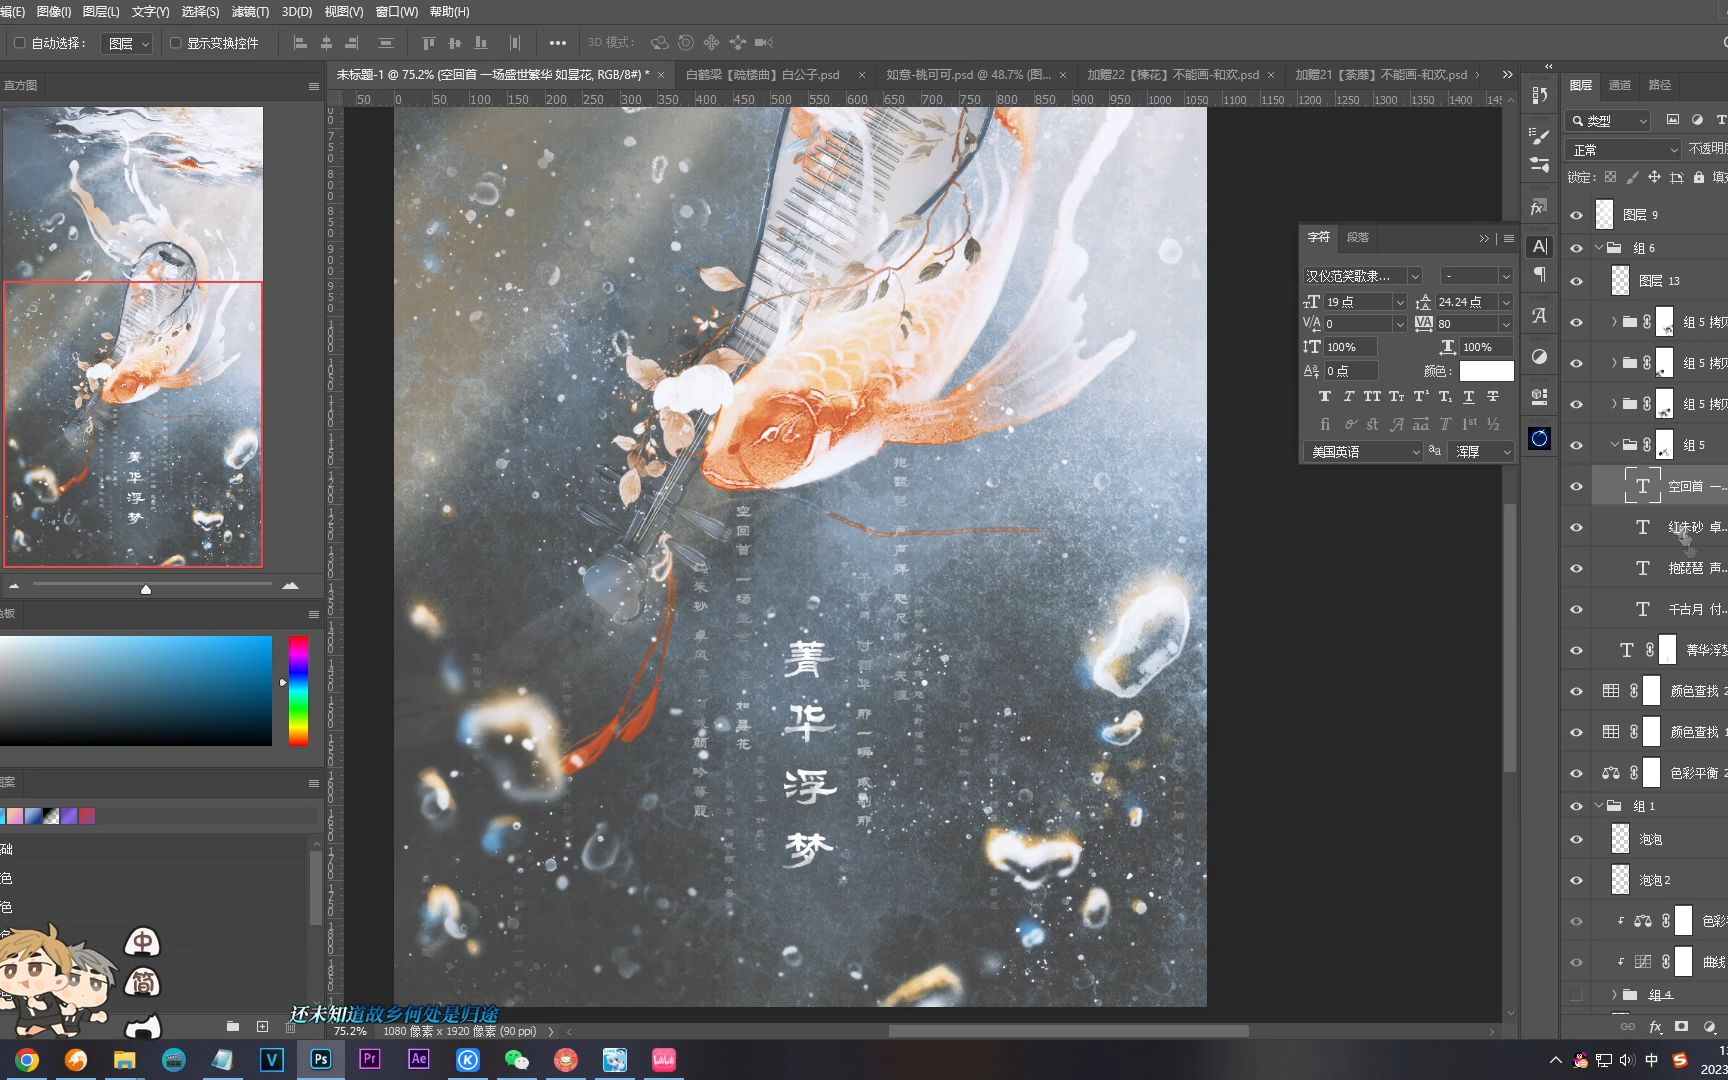The width and height of the screenshot is (1728, 1080).
Task: Click the Lock All padlock icon
Action: 1698,177
